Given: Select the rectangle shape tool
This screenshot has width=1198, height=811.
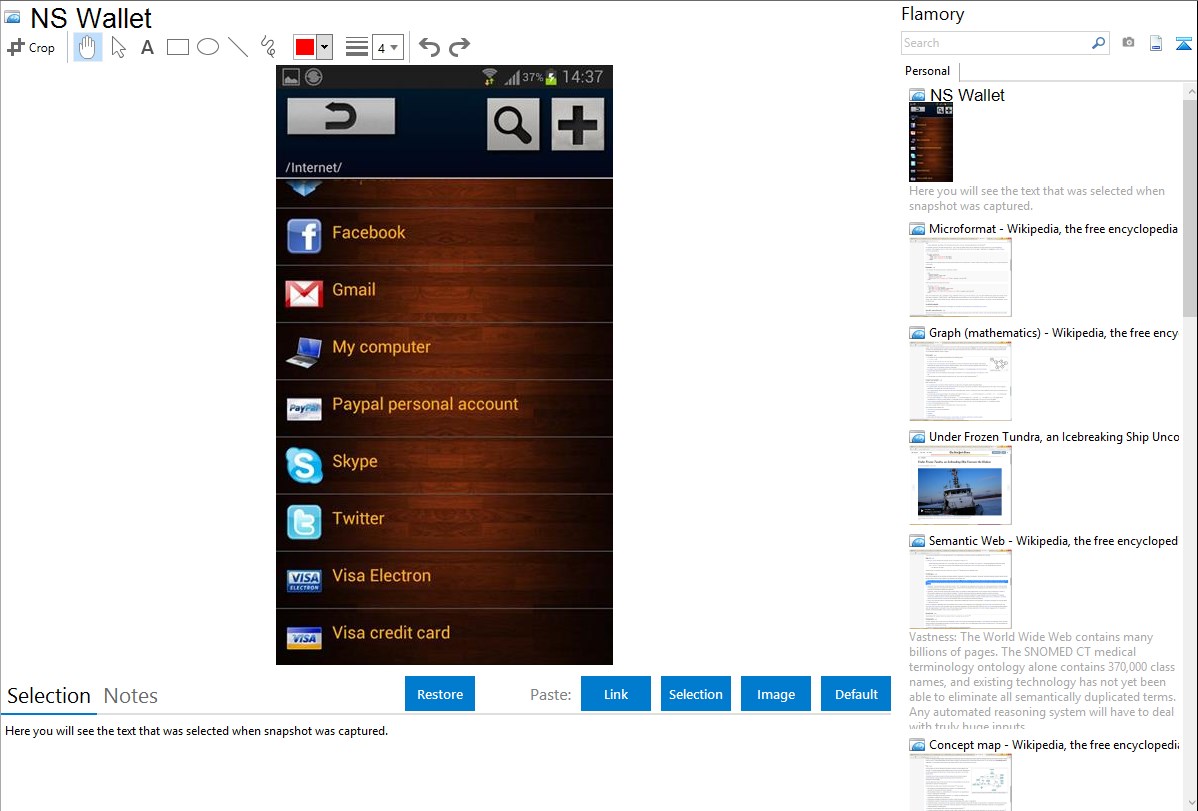Looking at the screenshot, I should pos(177,47).
